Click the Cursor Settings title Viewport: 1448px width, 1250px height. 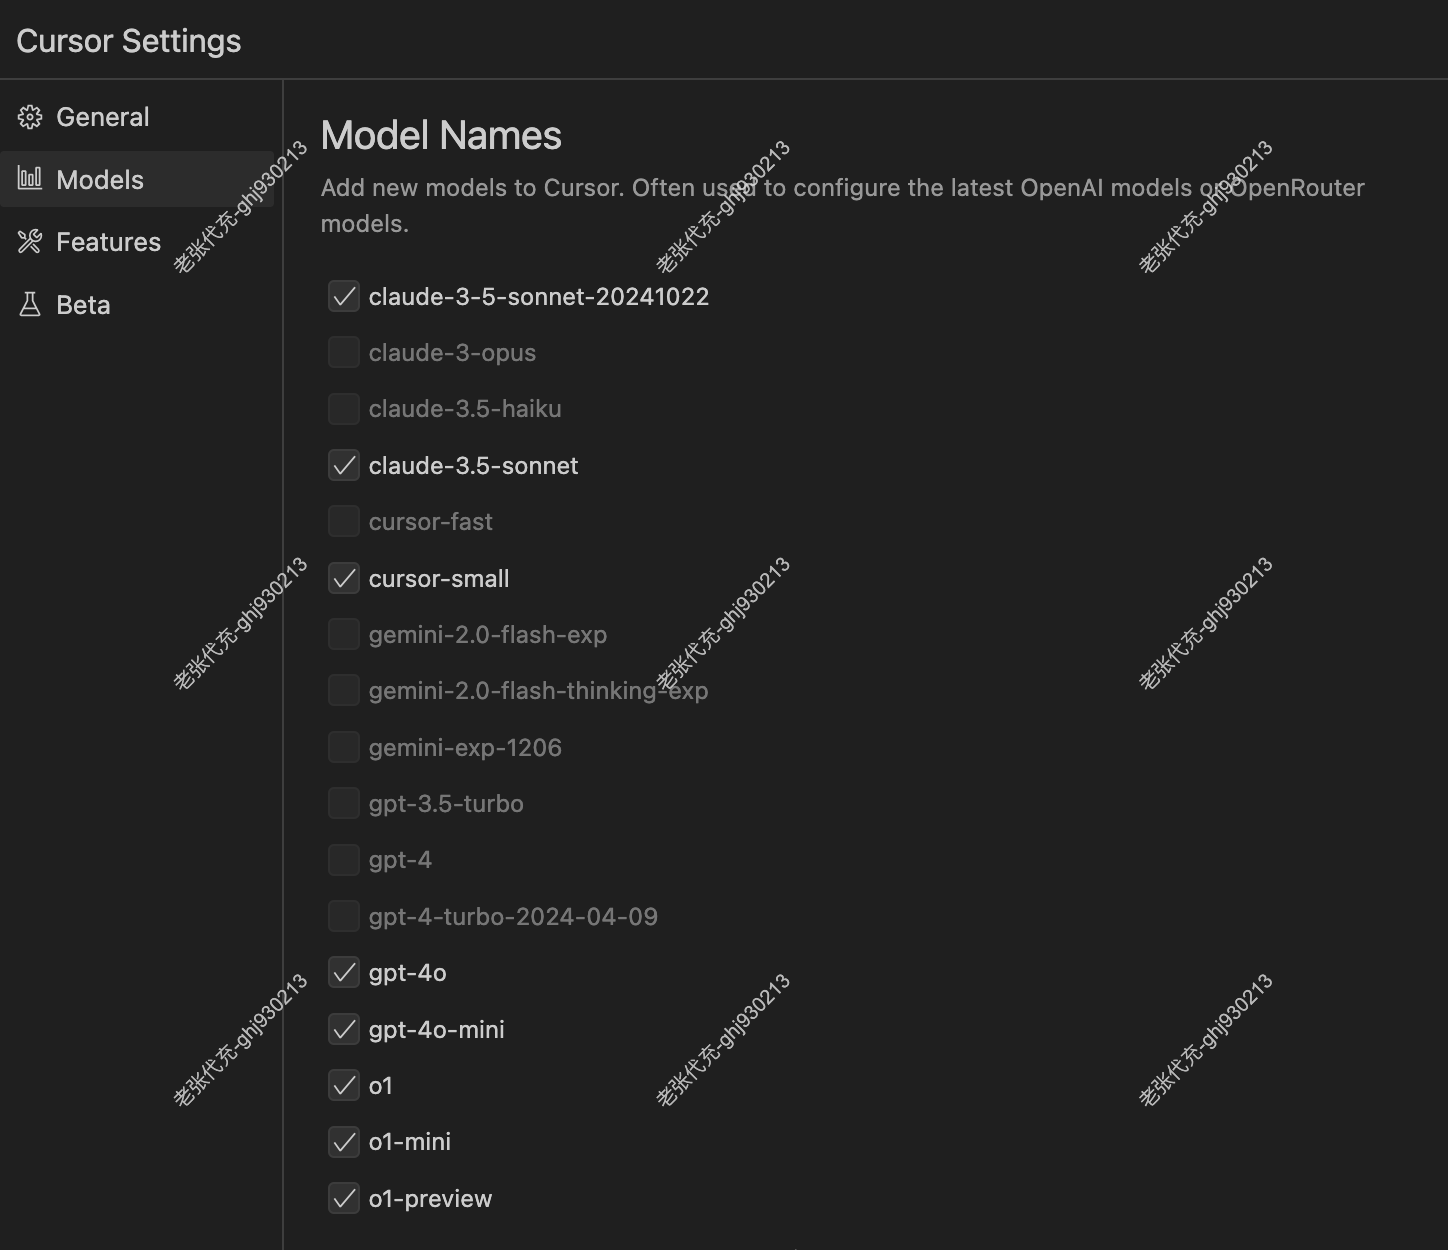click(x=129, y=41)
